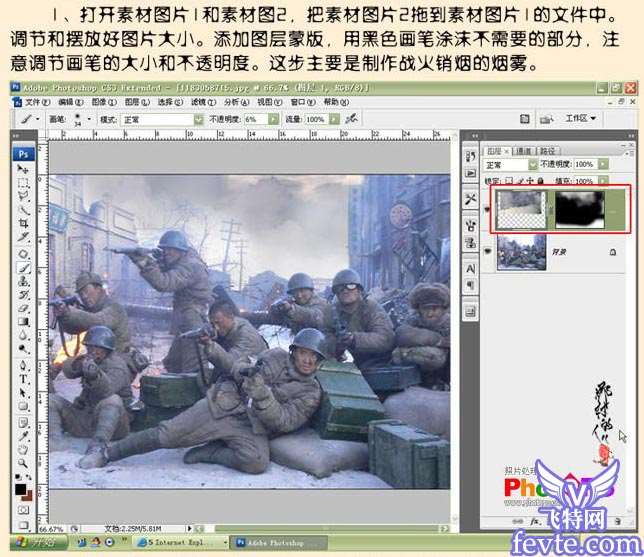Open the Tool Presets panel icon
Viewport: 644px width, 557px height.
(x=471, y=200)
